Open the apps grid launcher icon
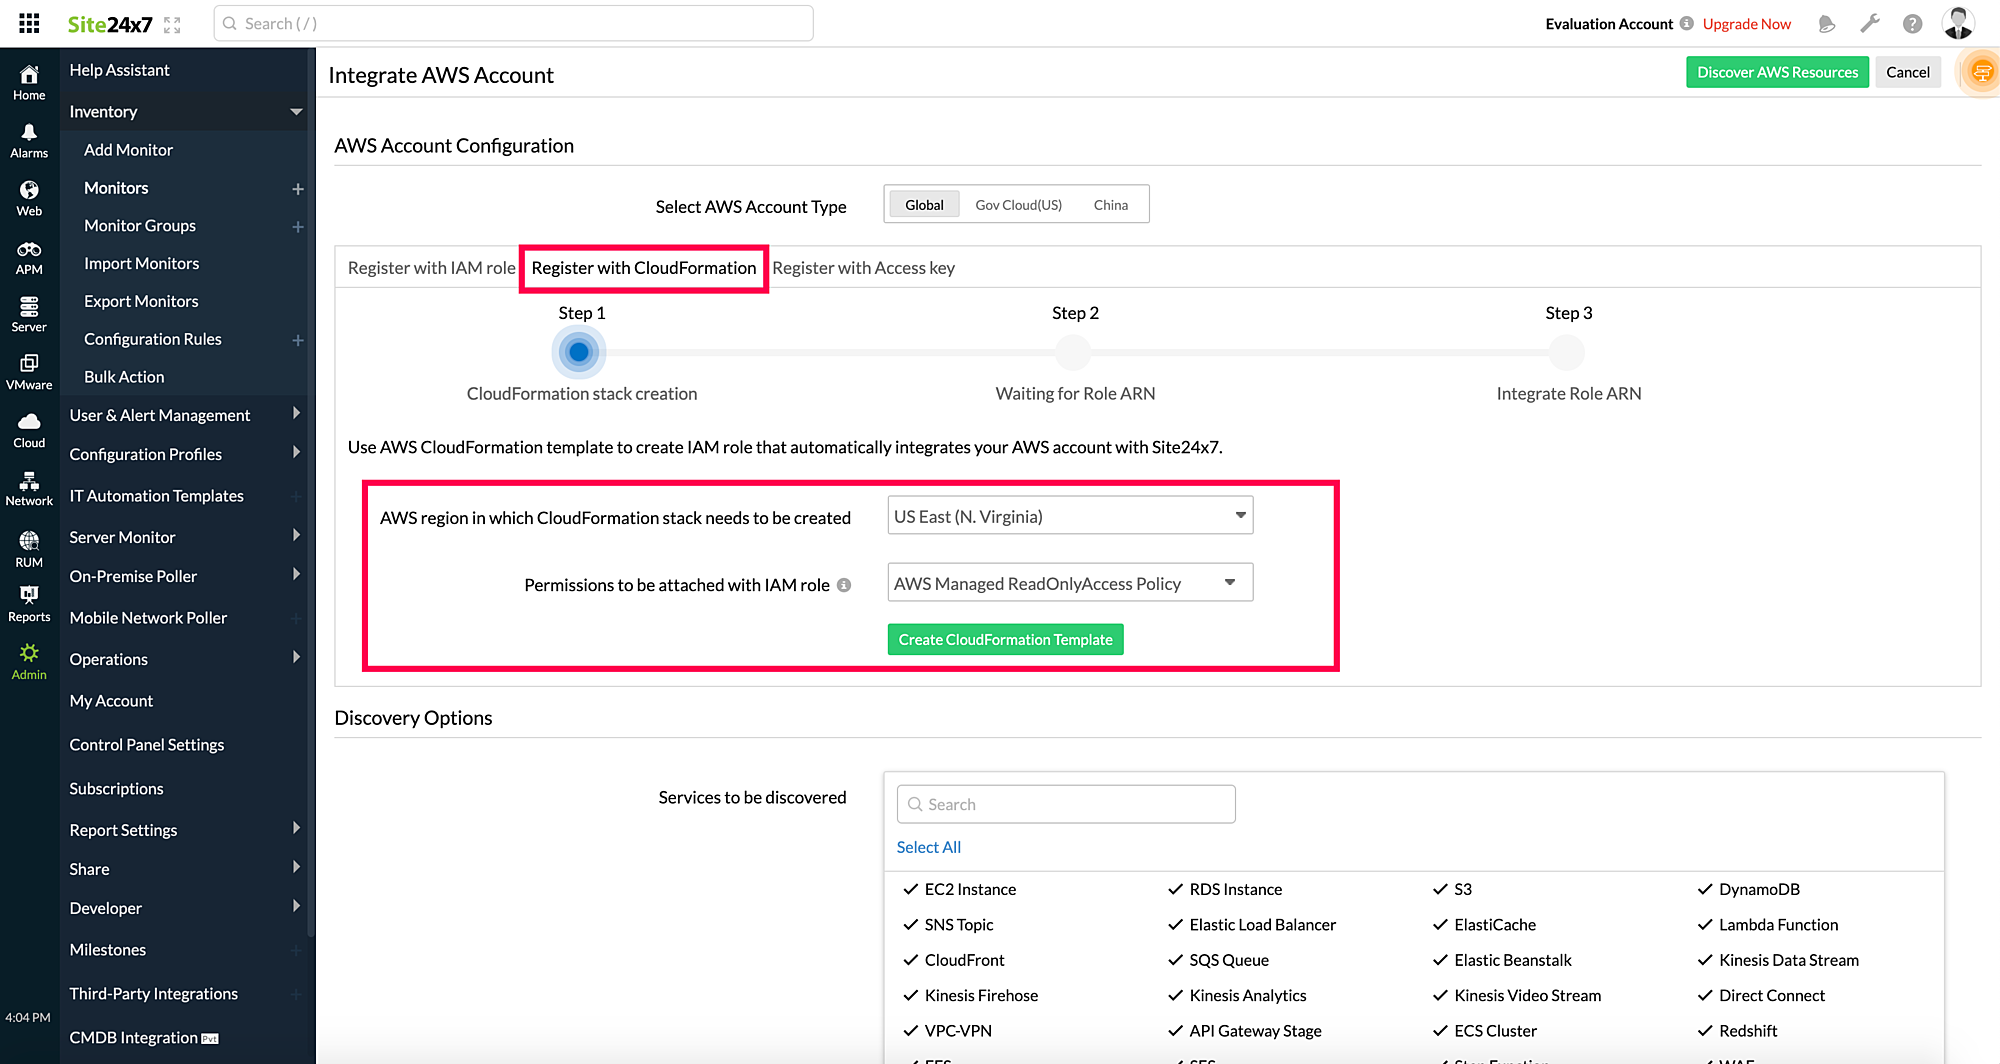The width and height of the screenshot is (2000, 1064). point(29,23)
